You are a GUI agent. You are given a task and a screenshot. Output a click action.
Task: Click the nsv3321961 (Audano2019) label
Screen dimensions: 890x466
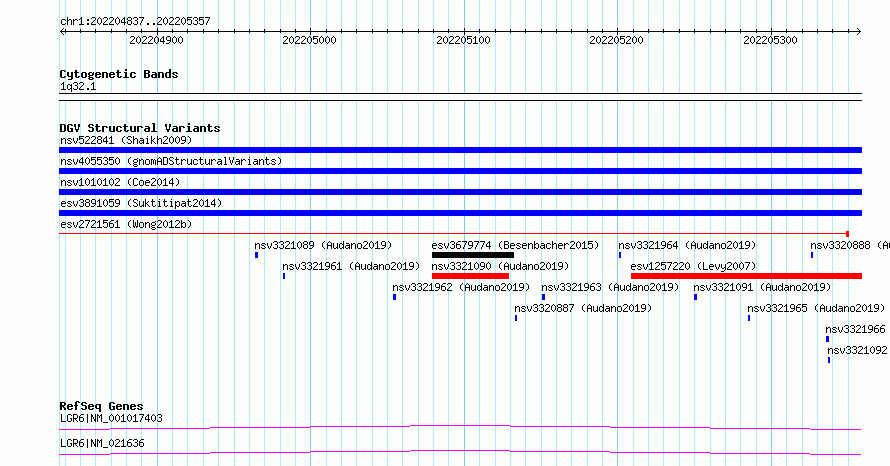click(351, 266)
